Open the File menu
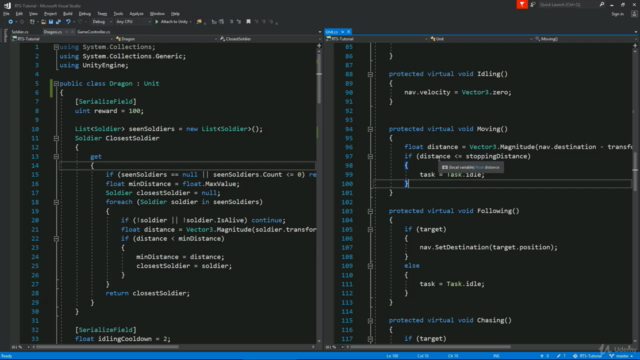The image size is (640, 360). point(6,14)
